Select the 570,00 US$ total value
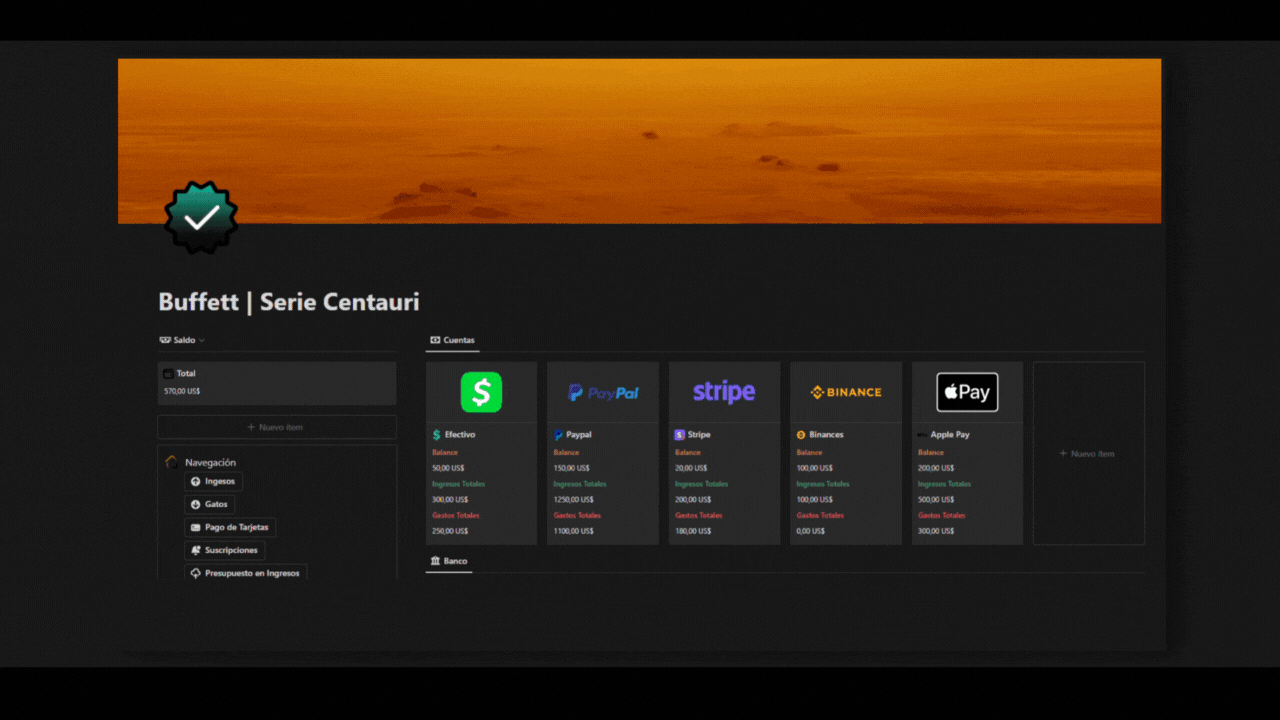Image resolution: width=1280 pixels, height=720 pixels. coord(182,391)
